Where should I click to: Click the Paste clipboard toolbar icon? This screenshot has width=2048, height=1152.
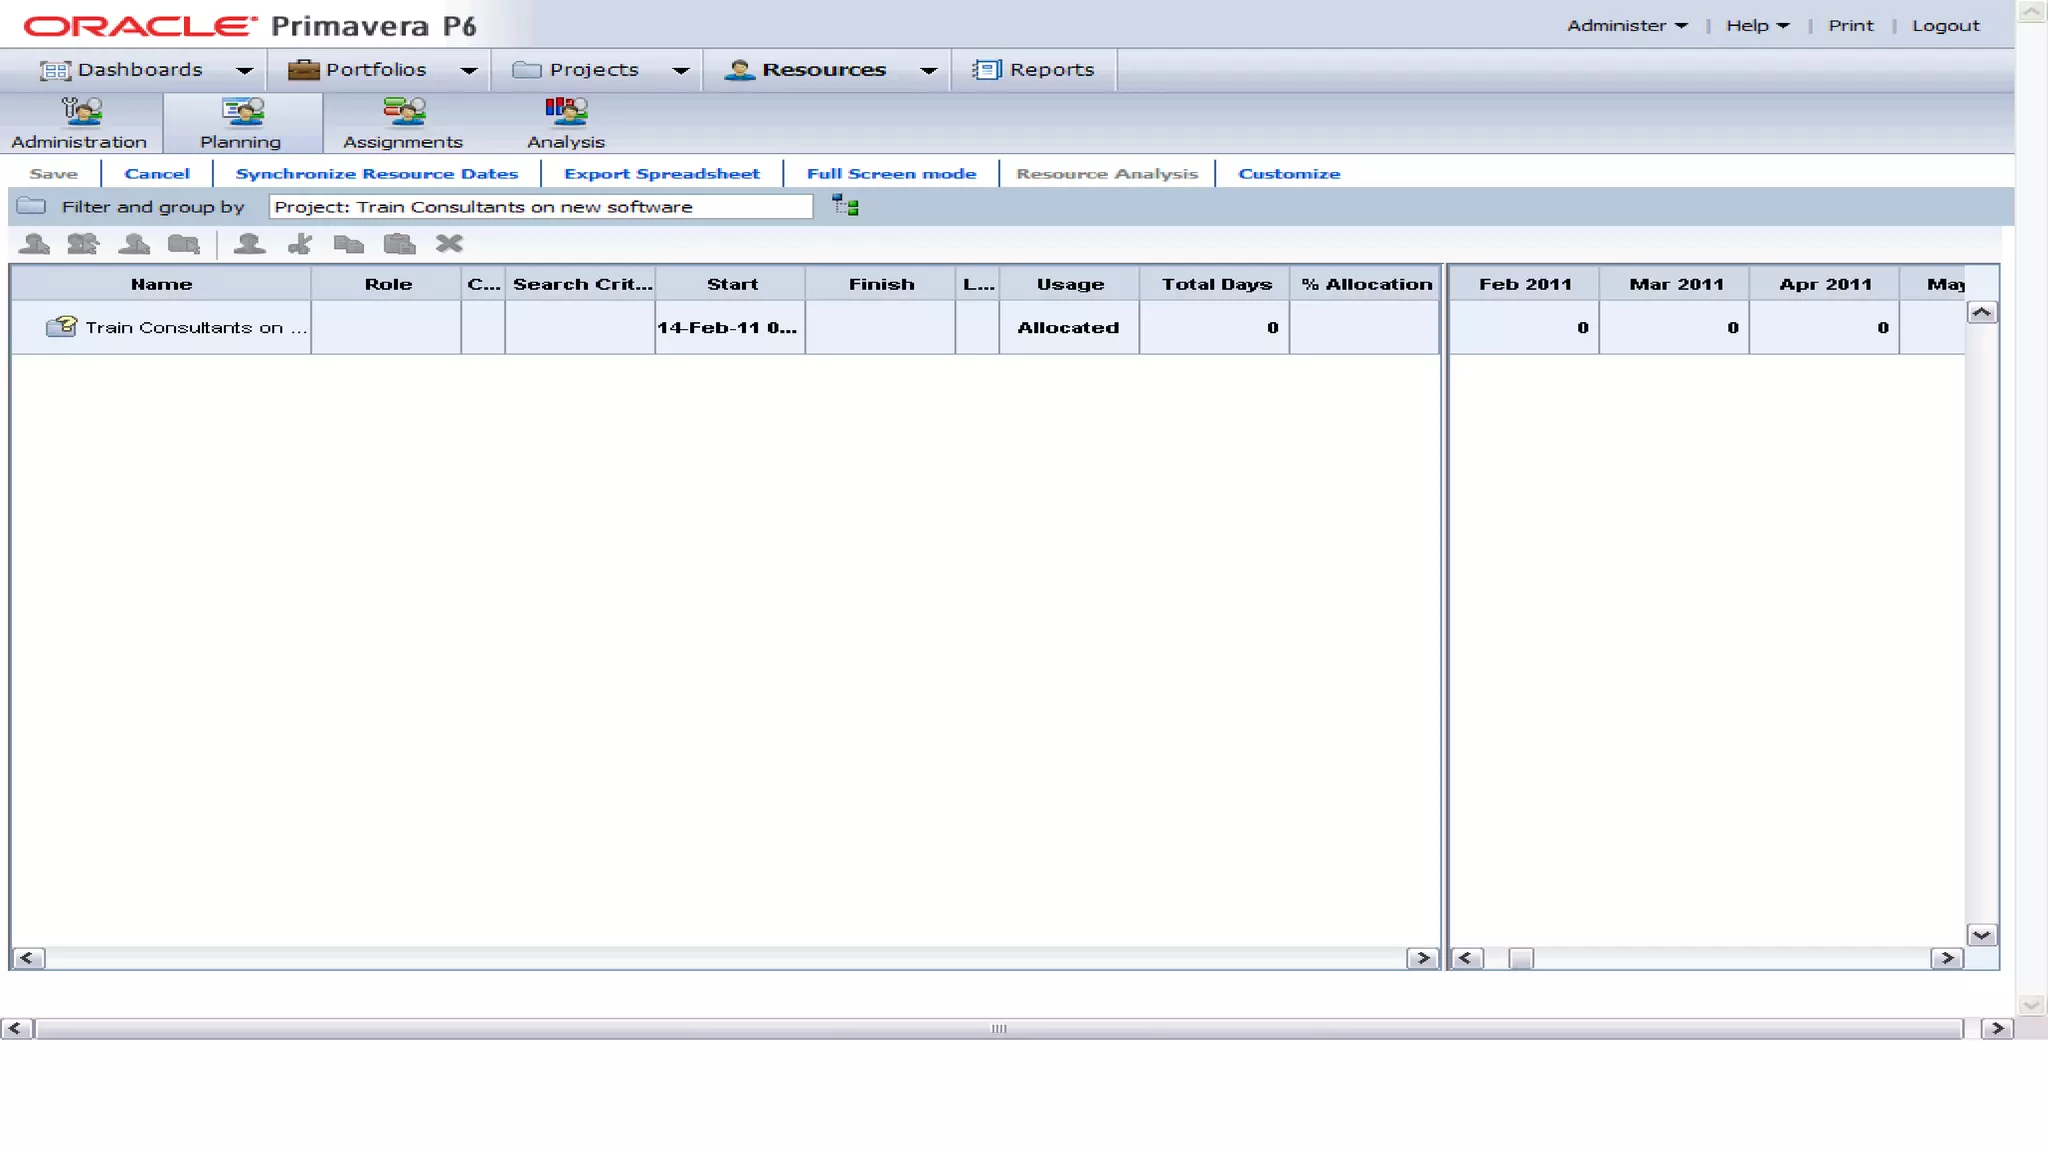399,243
